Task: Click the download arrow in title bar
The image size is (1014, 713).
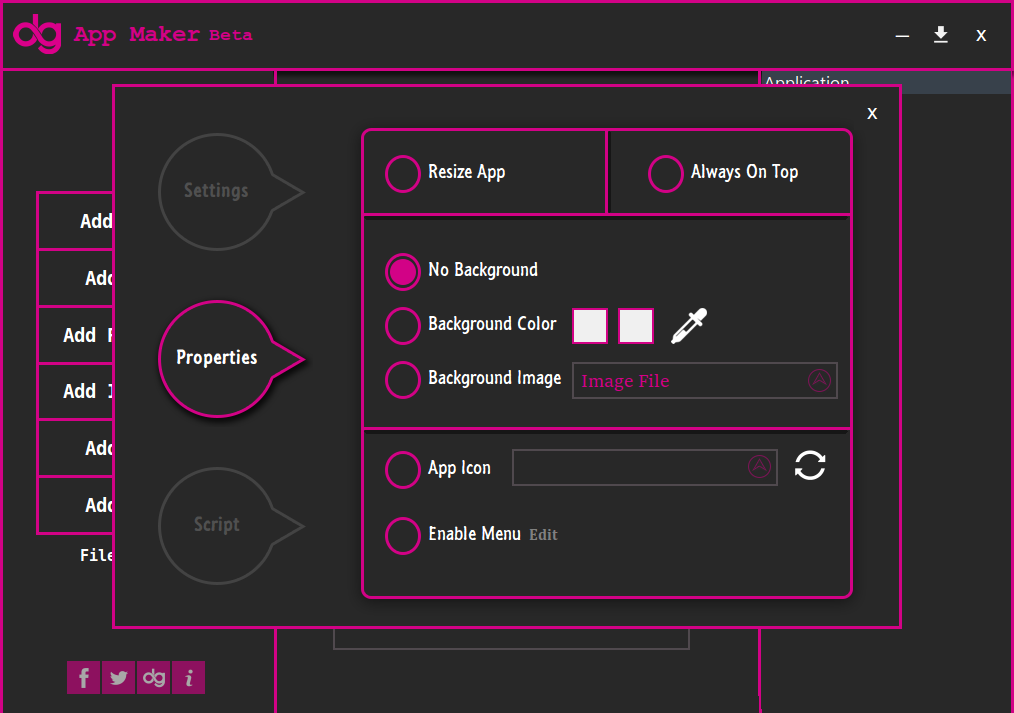Action: tap(941, 35)
